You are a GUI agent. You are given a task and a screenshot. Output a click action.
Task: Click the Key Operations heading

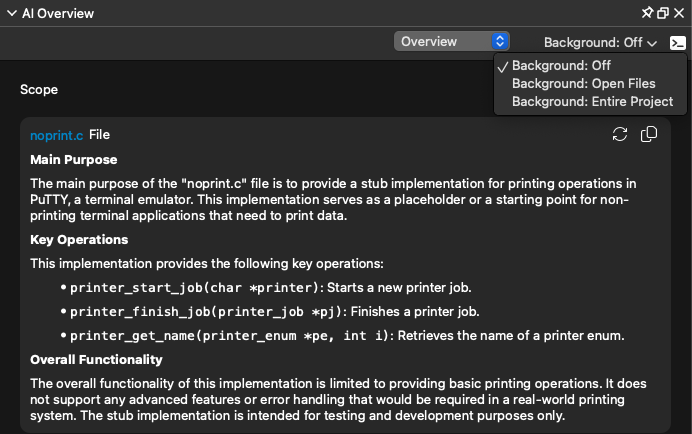(79, 240)
